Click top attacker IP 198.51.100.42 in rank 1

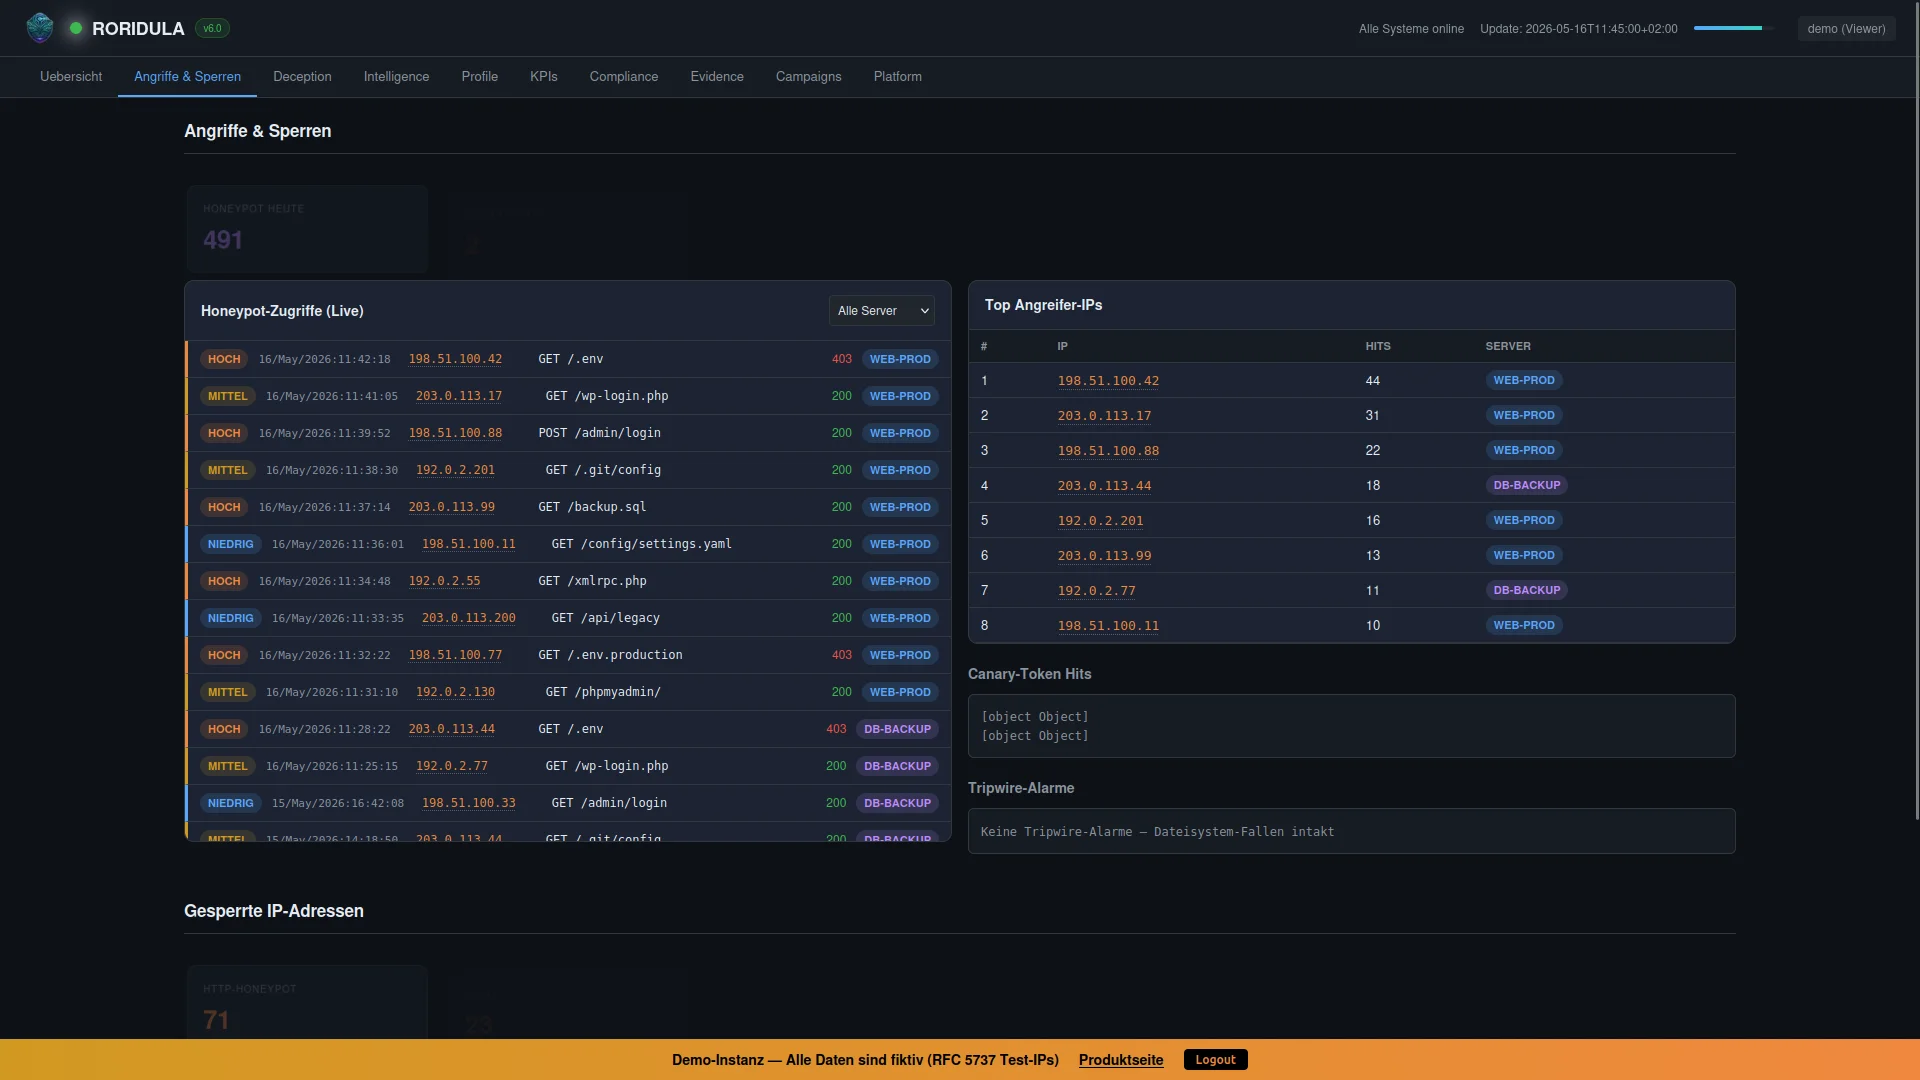(x=1108, y=381)
